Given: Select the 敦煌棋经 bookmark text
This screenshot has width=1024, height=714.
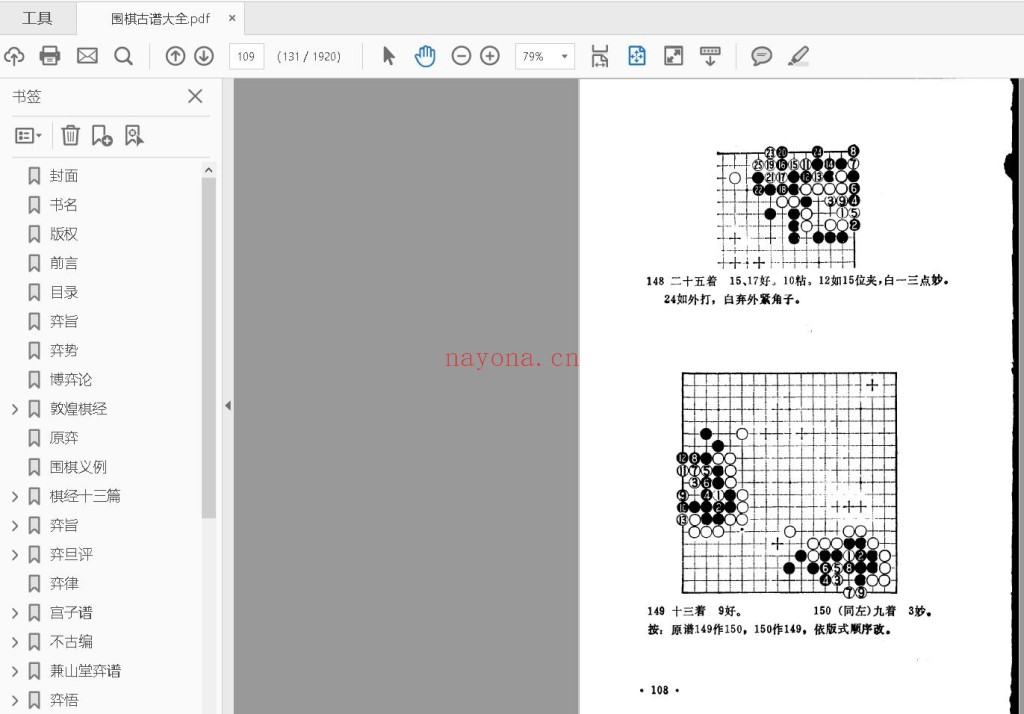Looking at the screenshot, I should click(x=78, y=409).
